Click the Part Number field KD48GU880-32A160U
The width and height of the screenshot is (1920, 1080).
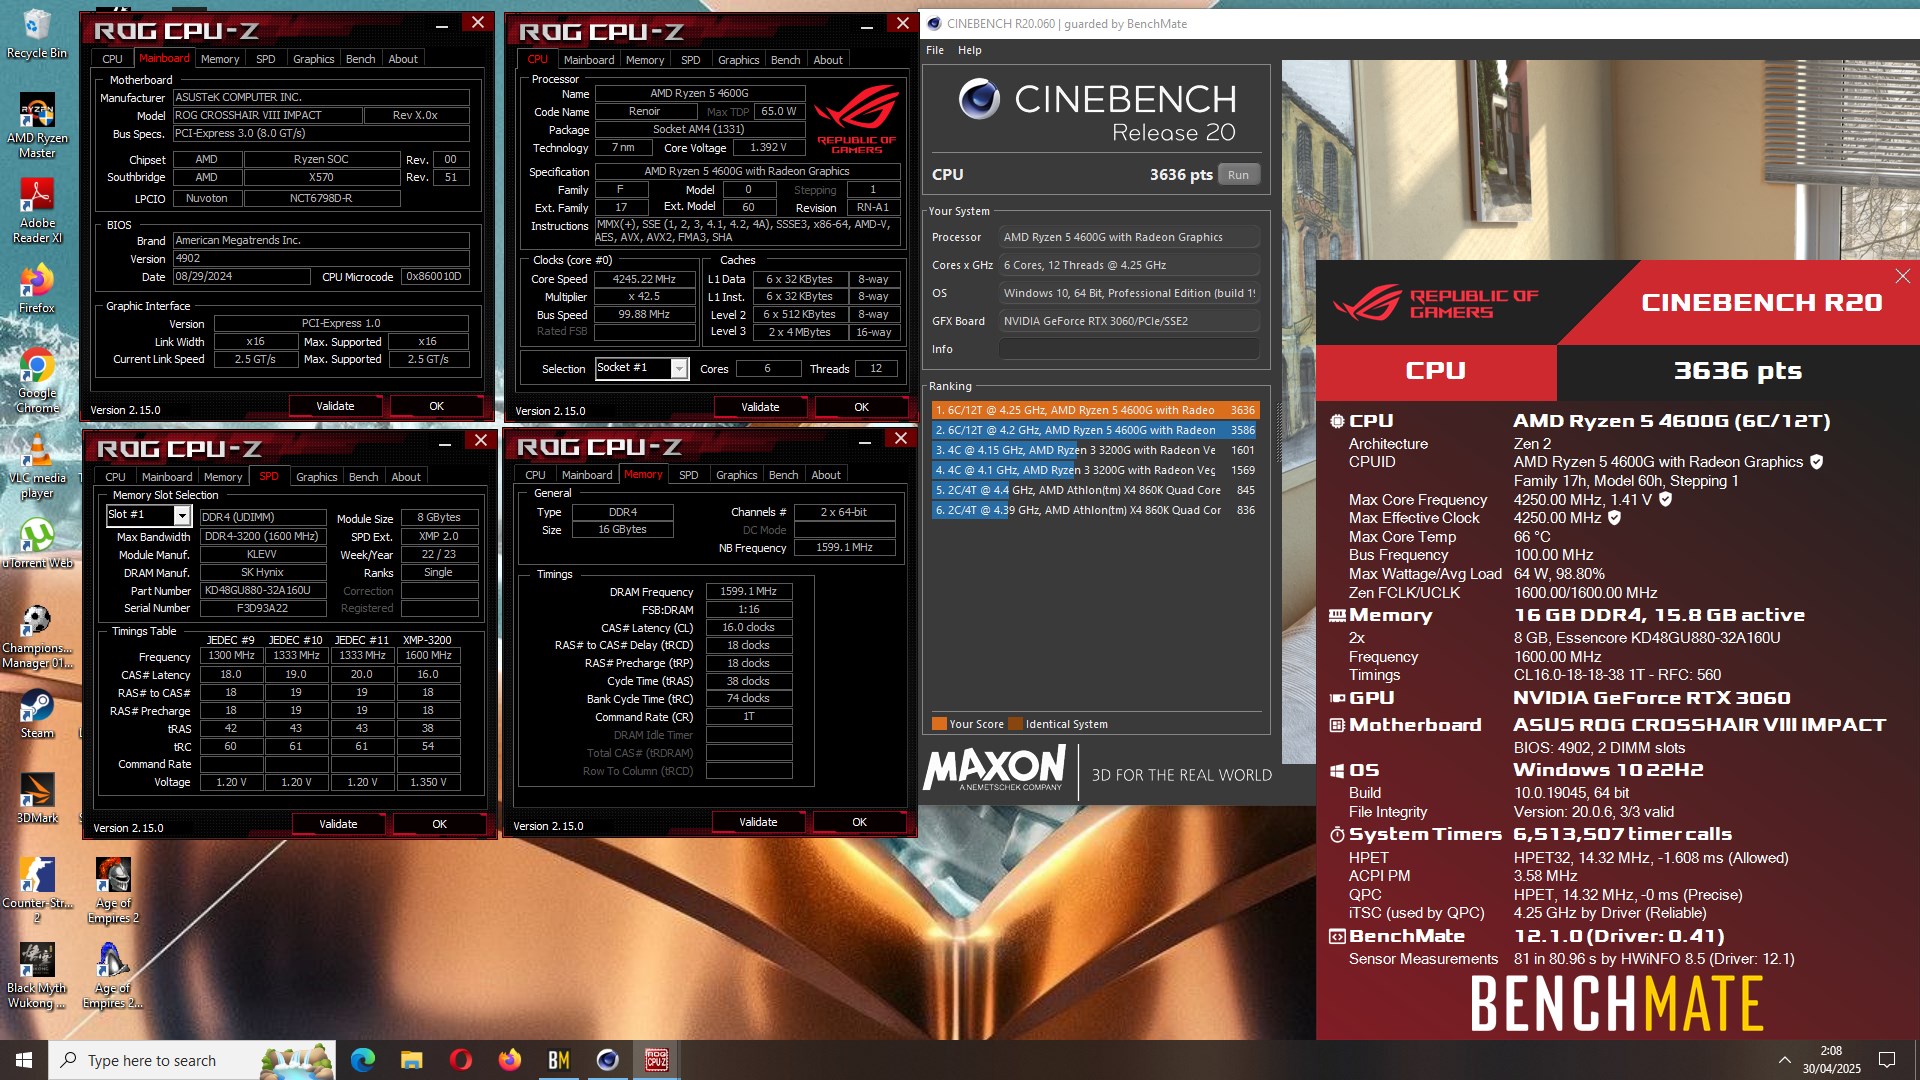point(263,591)
